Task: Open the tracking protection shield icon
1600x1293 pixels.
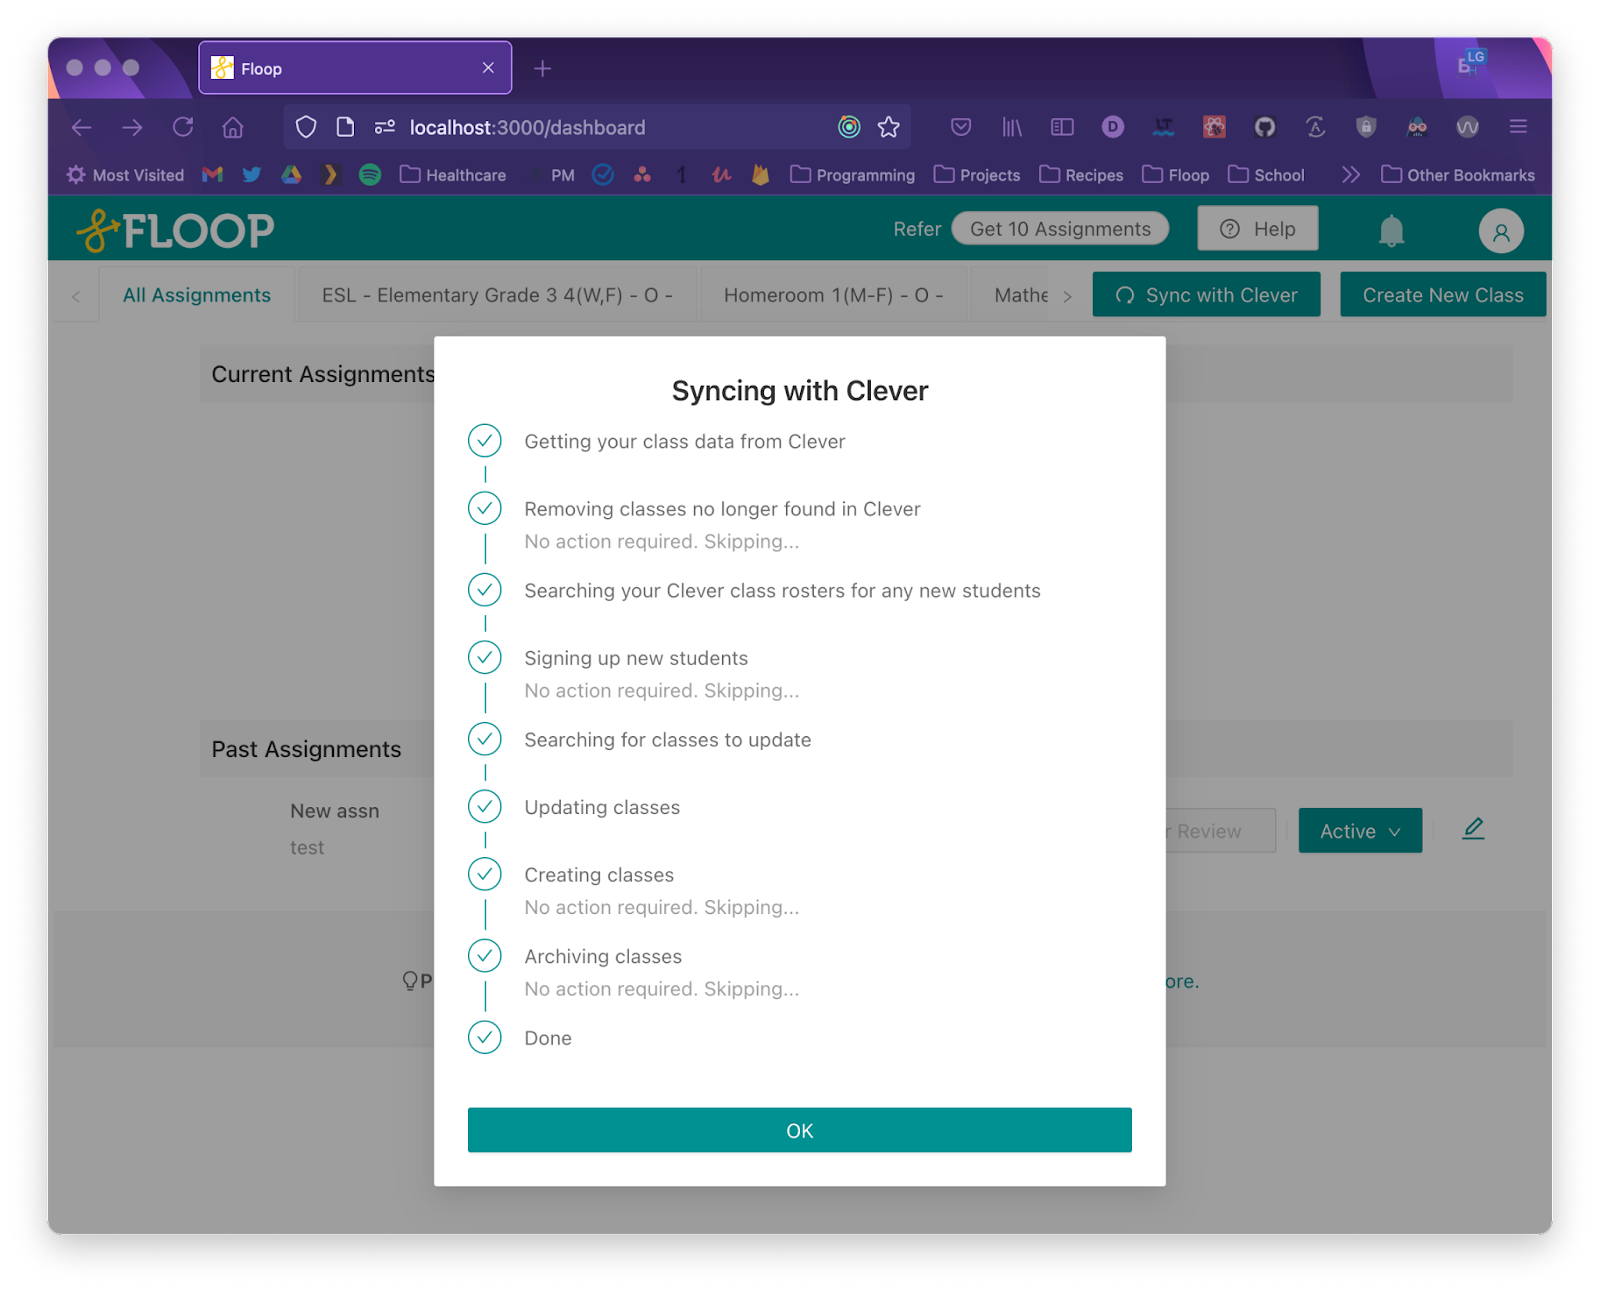Action: 306,127
